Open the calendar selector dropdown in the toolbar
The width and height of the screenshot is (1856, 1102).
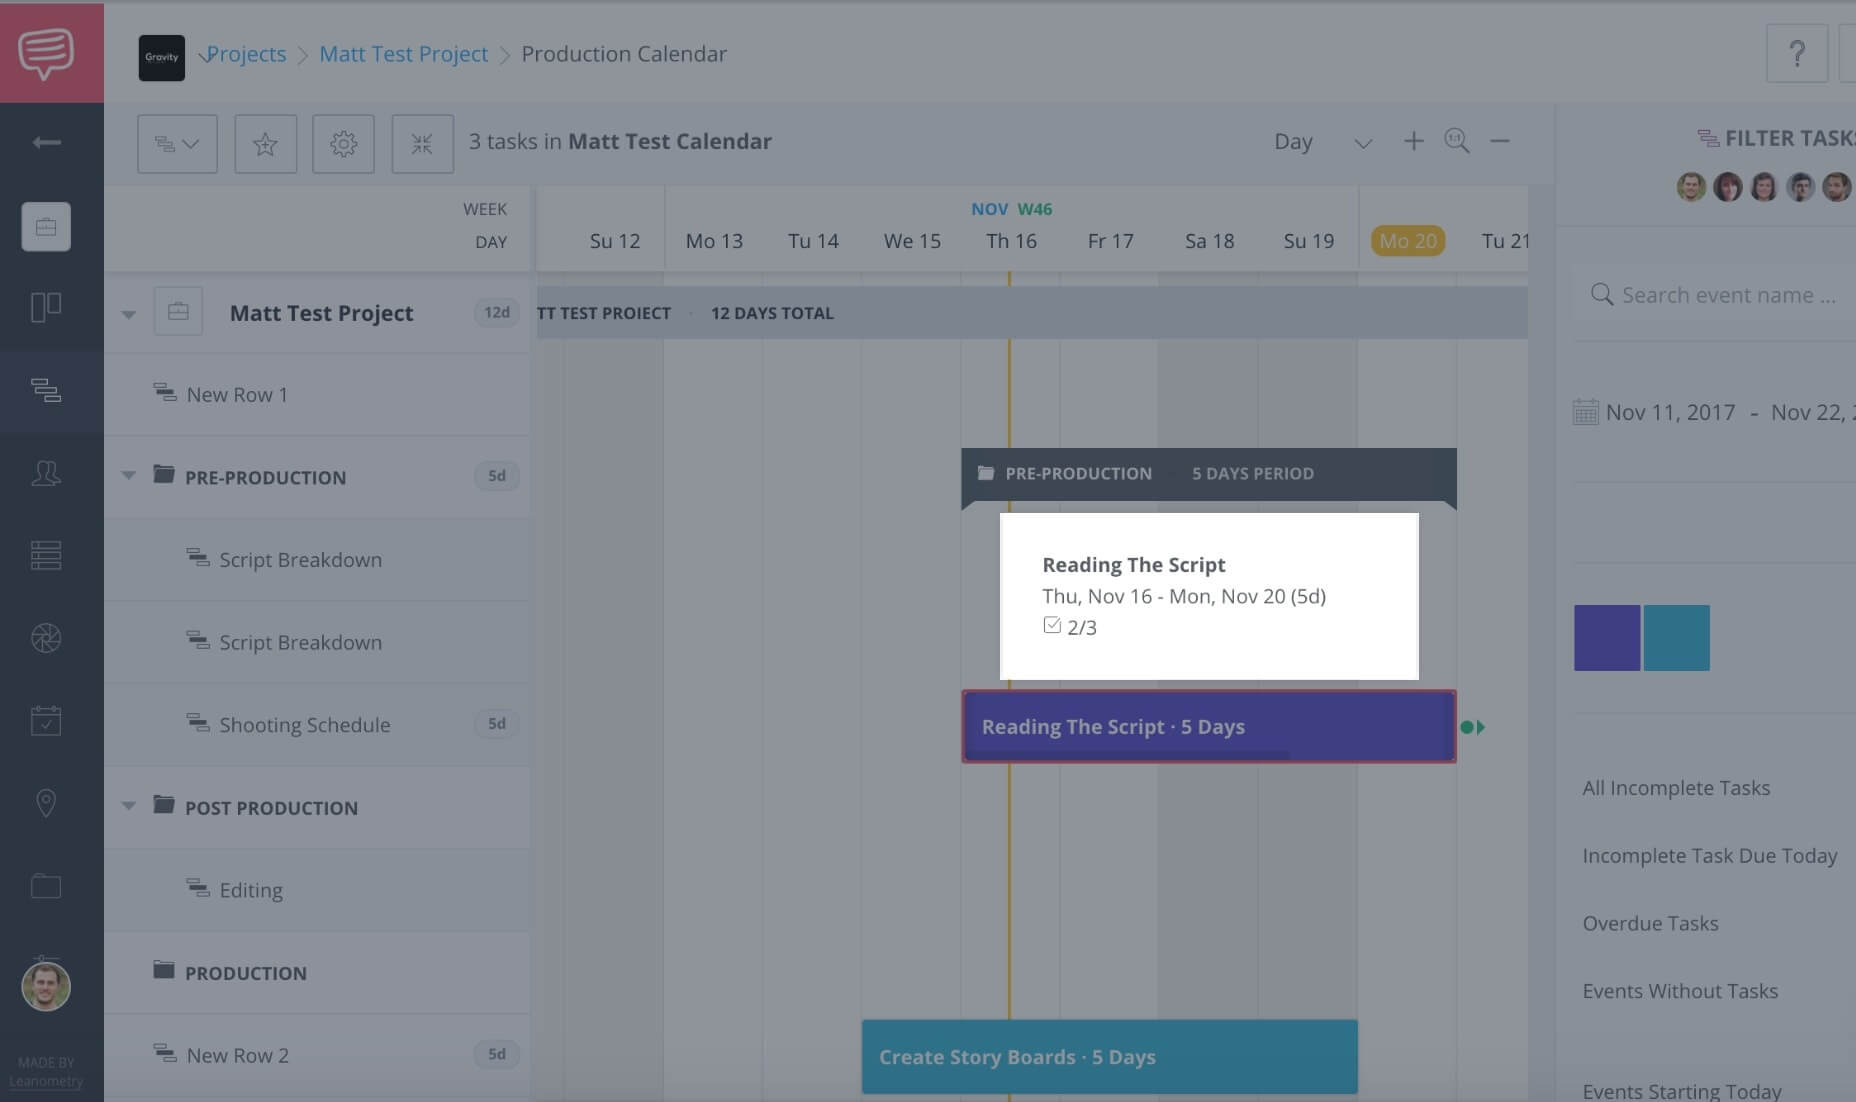pos(177,143)
